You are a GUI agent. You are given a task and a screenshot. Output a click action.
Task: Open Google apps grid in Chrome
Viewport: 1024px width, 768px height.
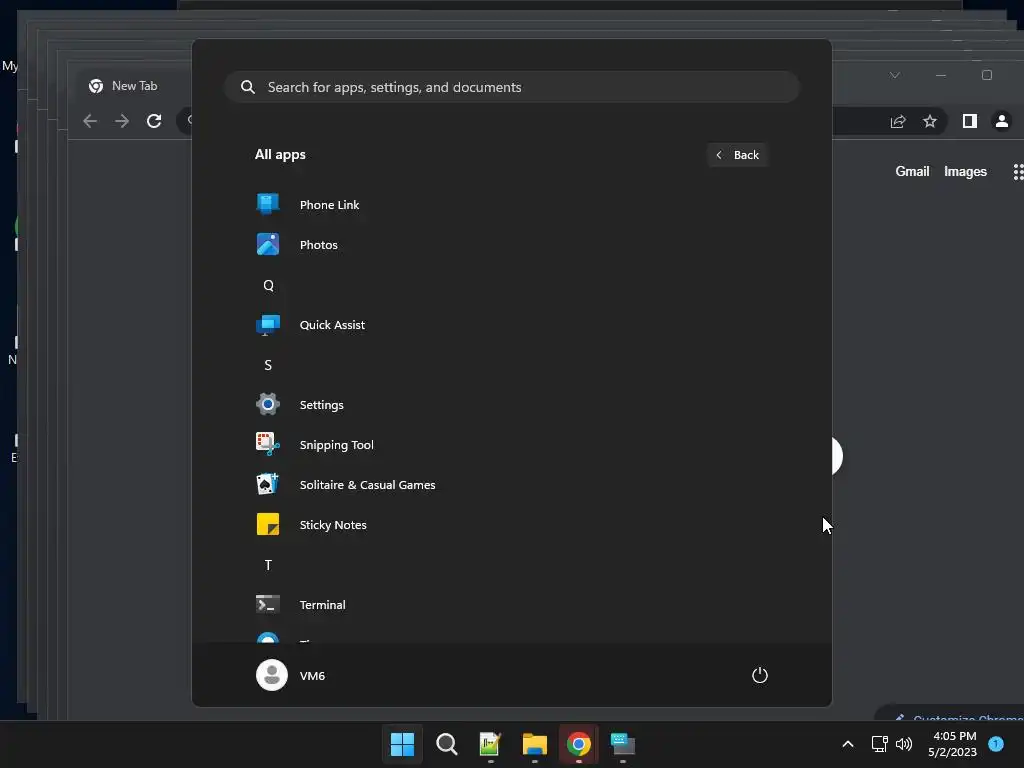tap(1018, 172)
